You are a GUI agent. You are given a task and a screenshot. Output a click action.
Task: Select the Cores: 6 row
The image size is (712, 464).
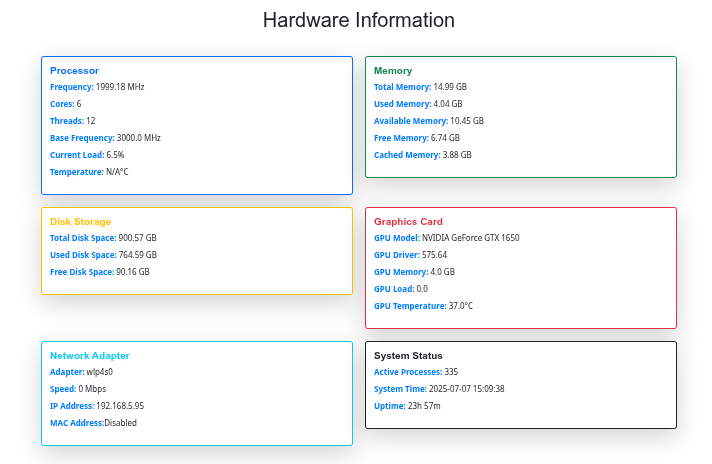[65, 104]
